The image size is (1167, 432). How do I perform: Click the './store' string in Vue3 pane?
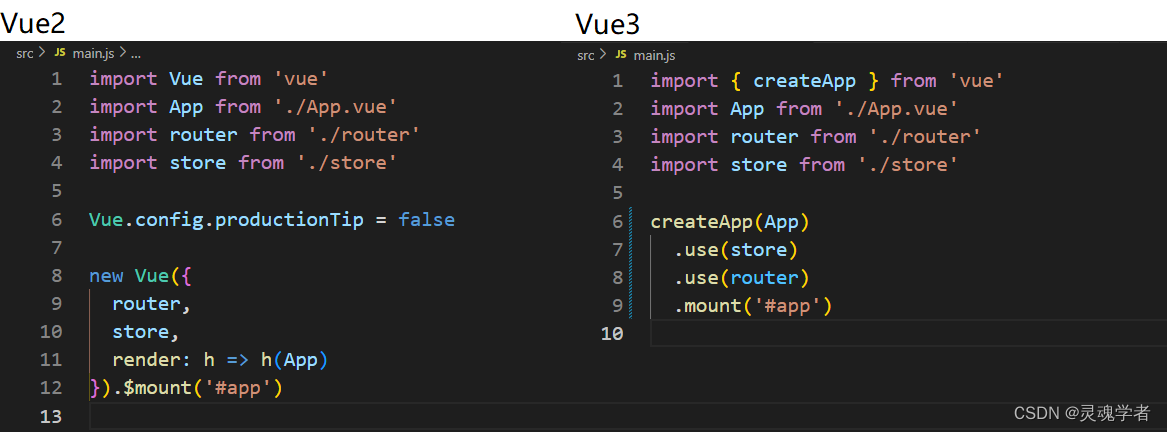coord(909,165)
